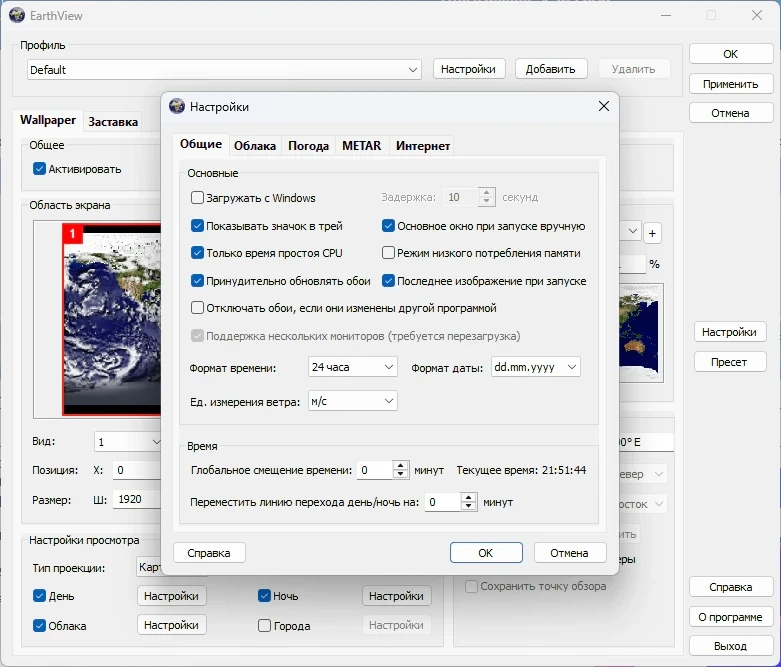Toggle Ночь checkbox in view settings

pyautogui.click(x=264, y=596)
